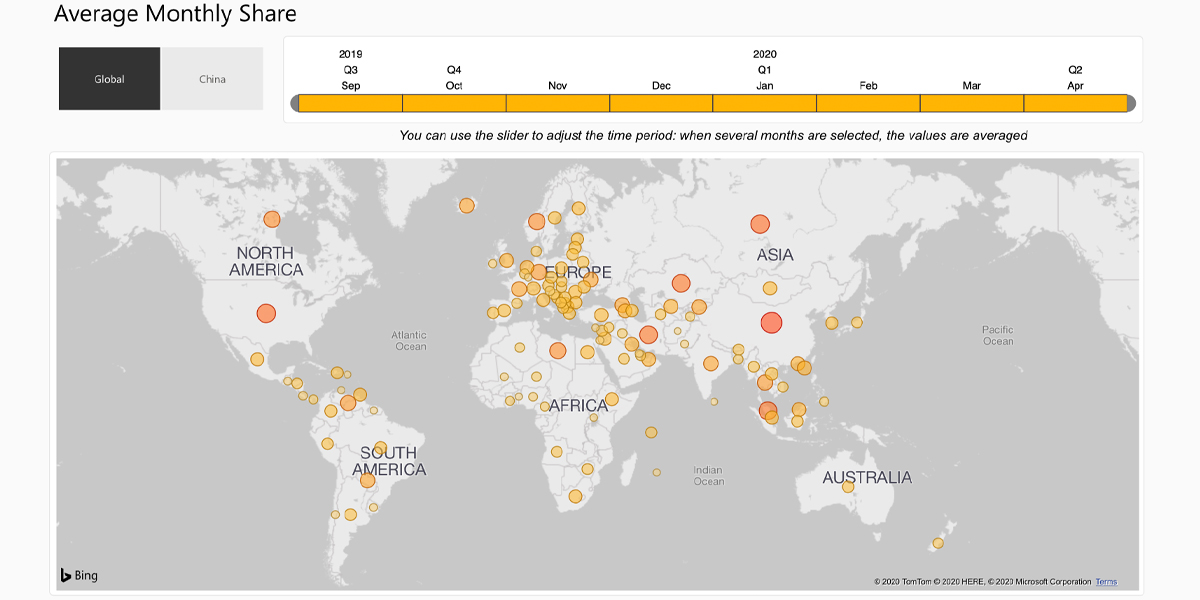Click the red bubble in central United States
Viewport: 1200px width, 600px height.
click(x=265, y=313)
